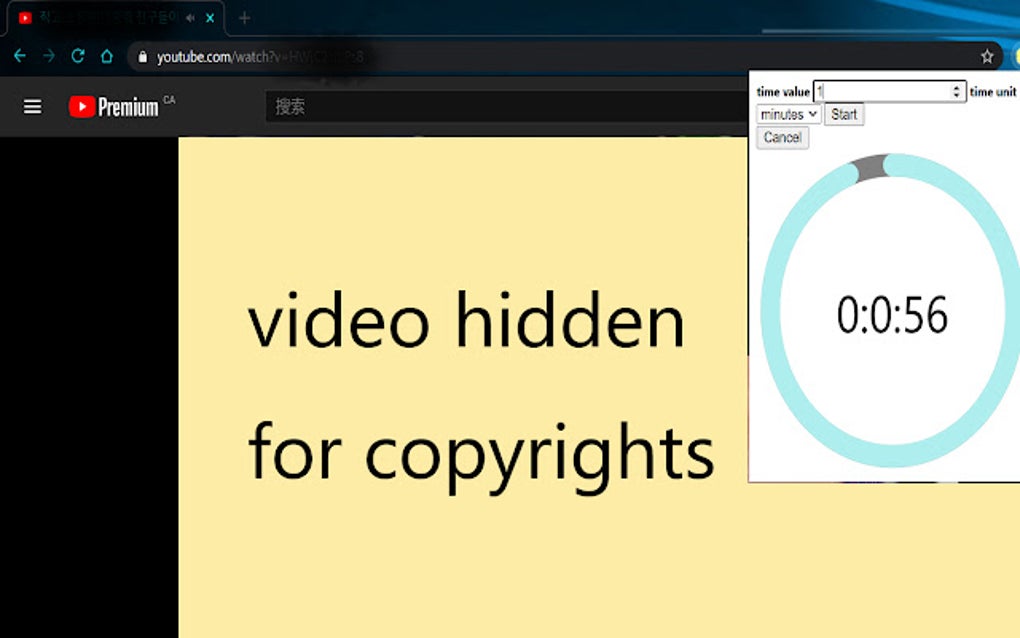1020x638 pixels.
Task: Reload the page with the refresh icon
Action: (78, 56)
